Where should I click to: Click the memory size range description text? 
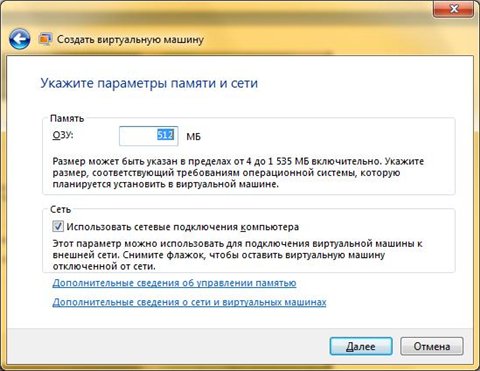[x=238, y=173]
